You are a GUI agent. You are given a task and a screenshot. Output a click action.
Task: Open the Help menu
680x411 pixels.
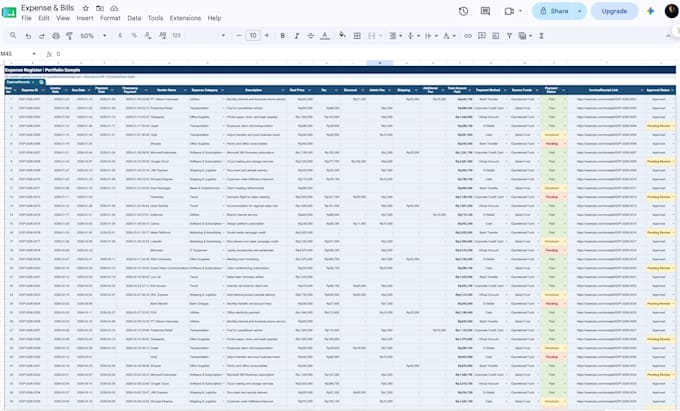[214, 18]
